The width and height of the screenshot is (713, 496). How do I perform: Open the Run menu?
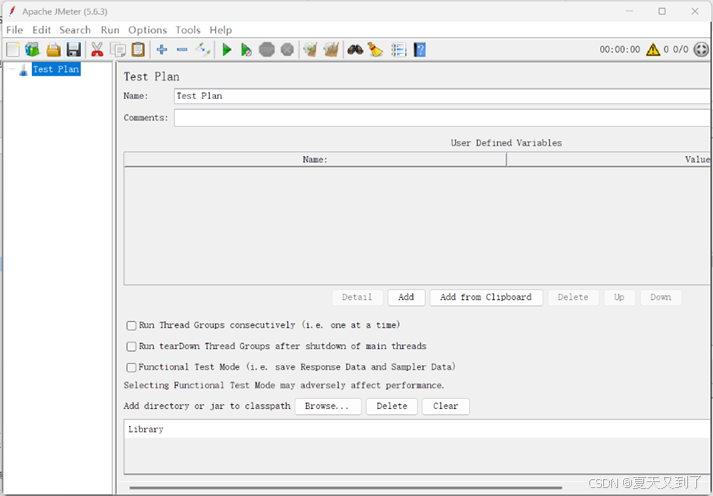point(110,30)
